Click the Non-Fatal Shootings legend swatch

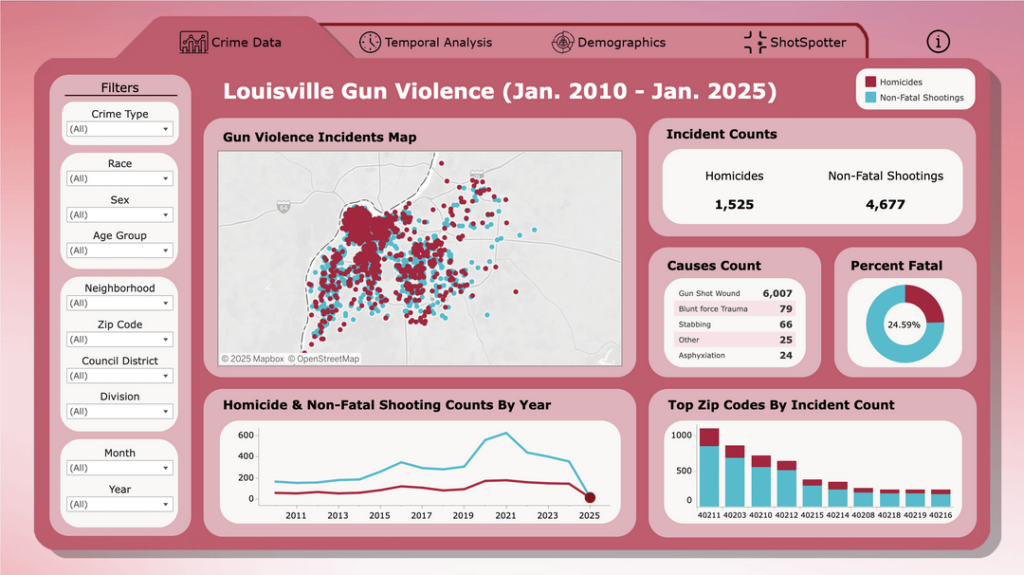point(870,97)
